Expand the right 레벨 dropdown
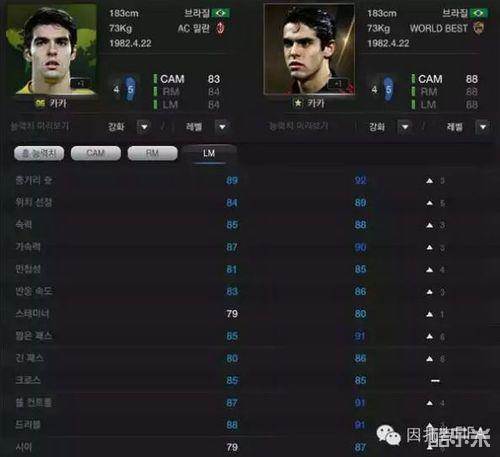500x457 pixels. pos(483,127)
